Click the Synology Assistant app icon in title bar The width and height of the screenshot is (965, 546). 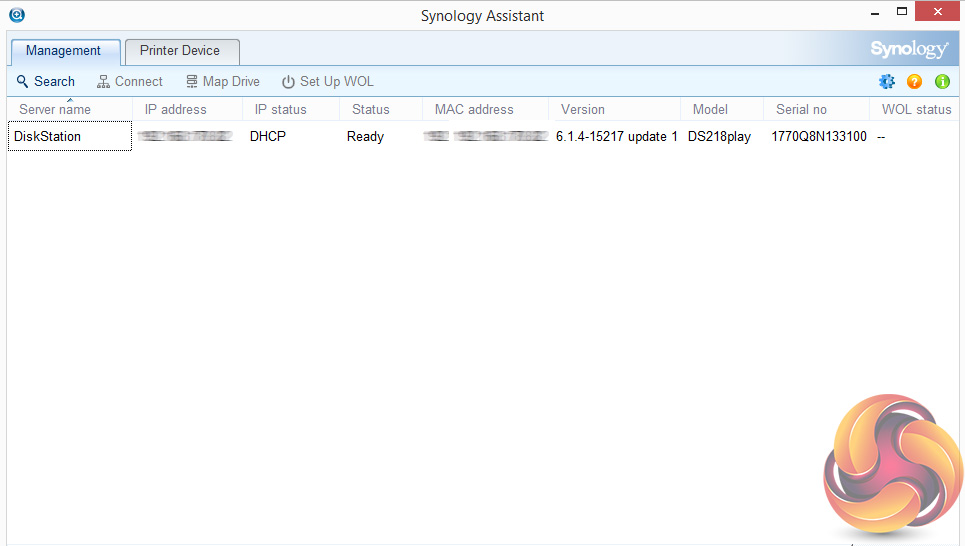pyautogui.click(x=17, y=15)
